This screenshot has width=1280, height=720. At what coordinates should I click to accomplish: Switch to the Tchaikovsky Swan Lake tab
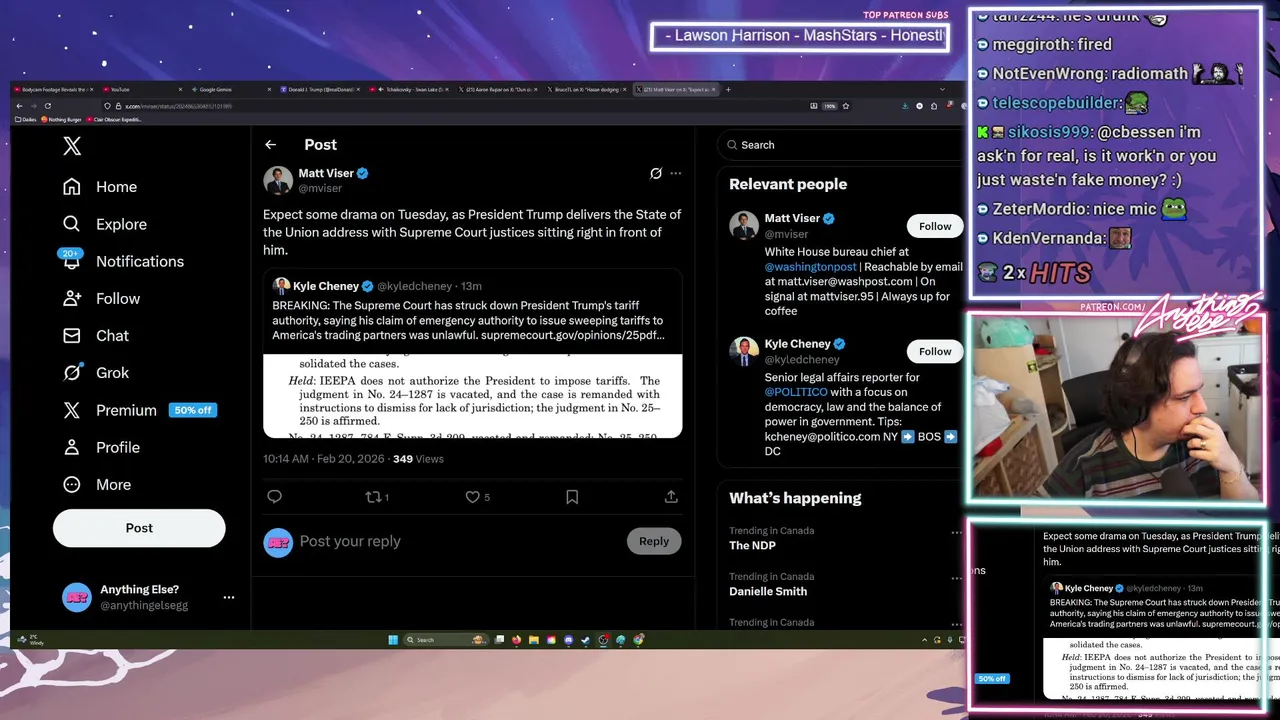[x=409, y=89]
